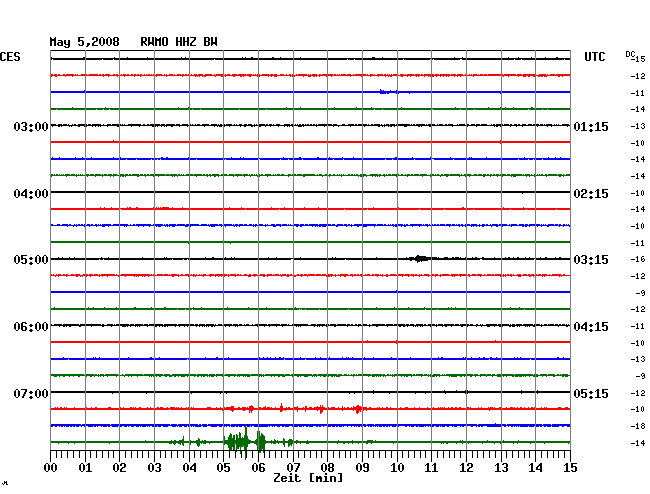Viewport: 650px width, 494px height.
Task: Click the "04:15" UTC time label
Action: point(591,327)
